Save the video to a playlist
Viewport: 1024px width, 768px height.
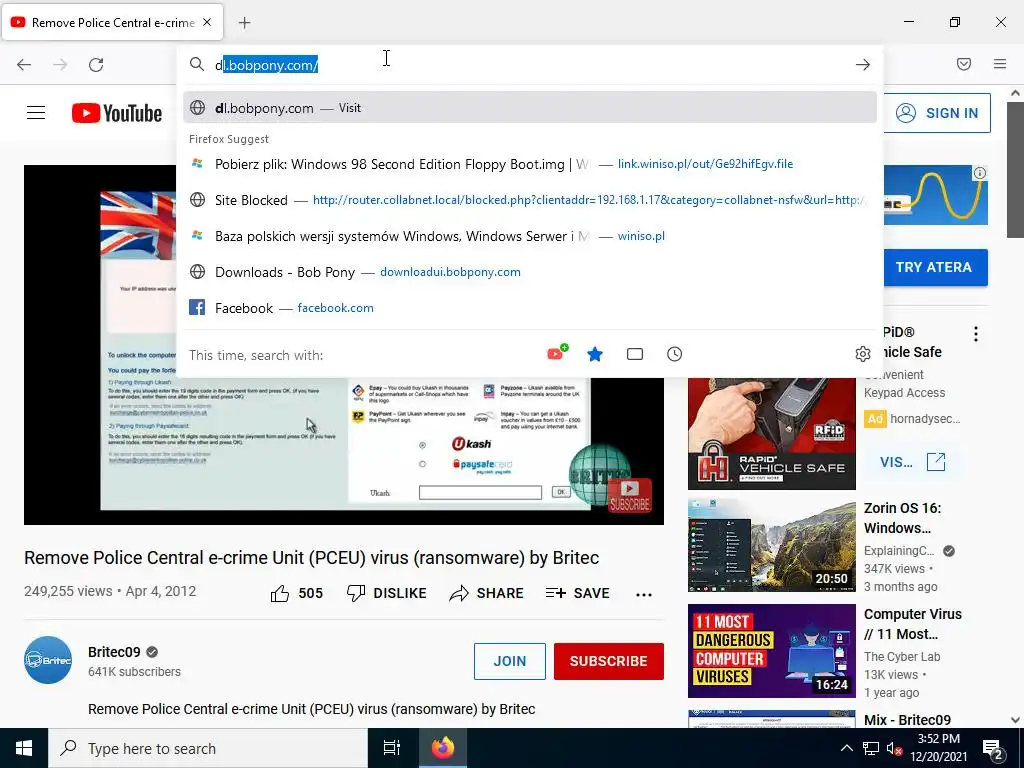[x=577, y=593]
